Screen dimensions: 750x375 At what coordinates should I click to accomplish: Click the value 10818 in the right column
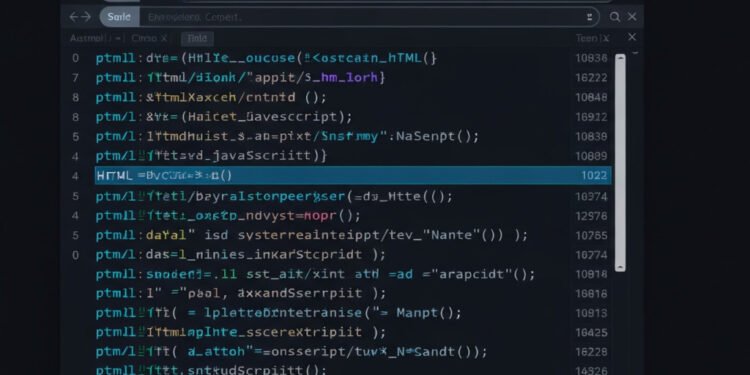point(591,274)
